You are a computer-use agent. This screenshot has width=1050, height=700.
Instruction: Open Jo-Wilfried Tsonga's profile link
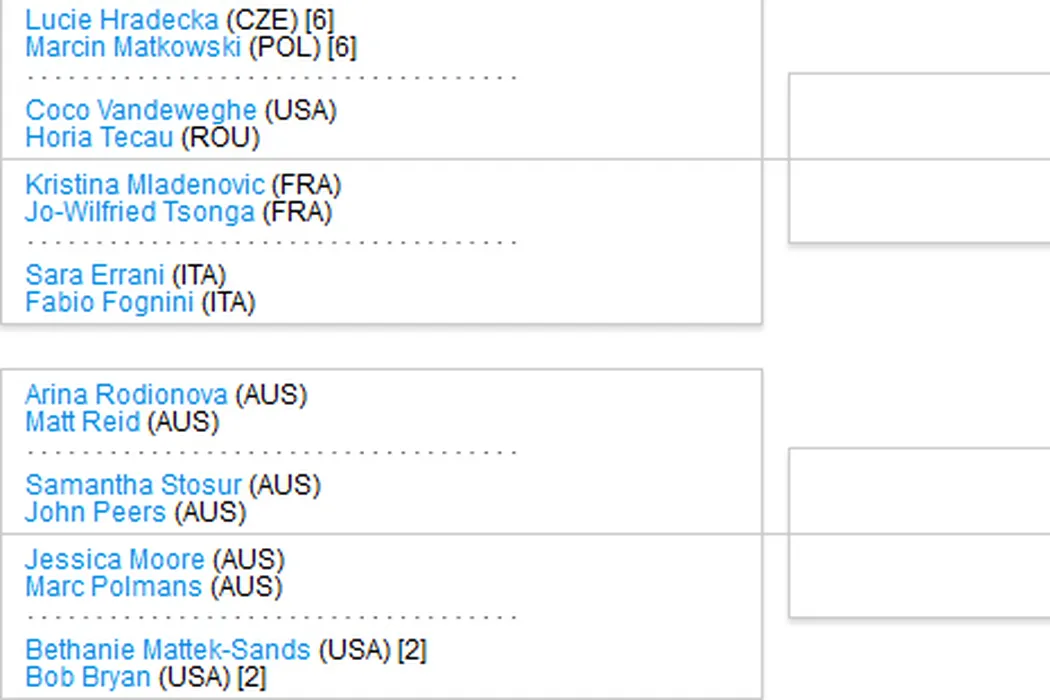pyautogui.click(x=139, y=213)
